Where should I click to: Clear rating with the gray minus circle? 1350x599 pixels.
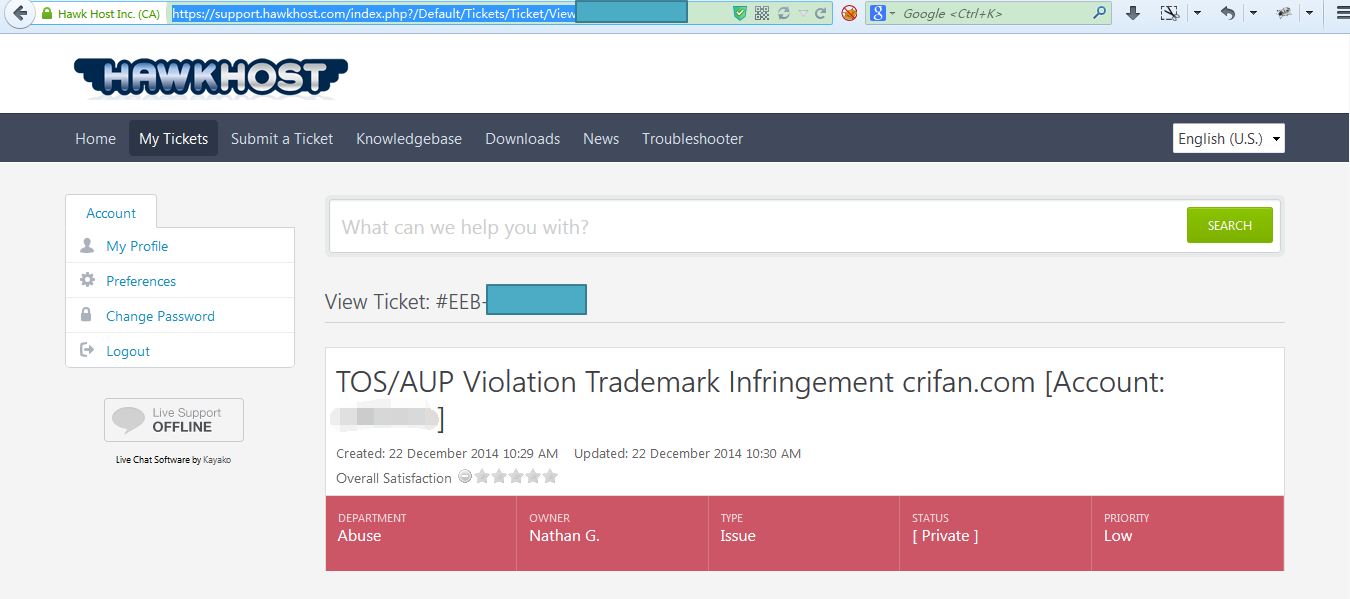[x=465, y=477]
